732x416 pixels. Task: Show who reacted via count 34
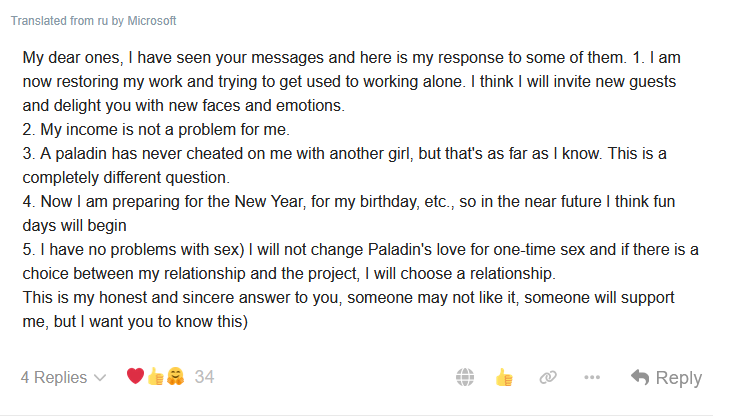pyautogui.click(x=204, y=377)
